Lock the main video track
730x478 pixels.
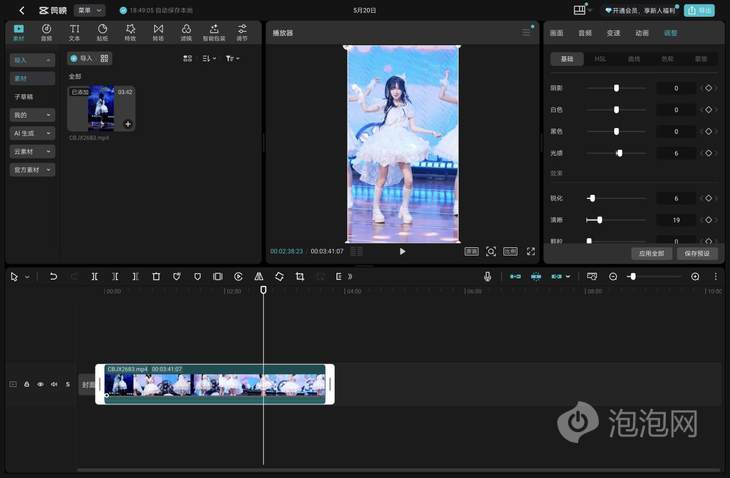27,384
